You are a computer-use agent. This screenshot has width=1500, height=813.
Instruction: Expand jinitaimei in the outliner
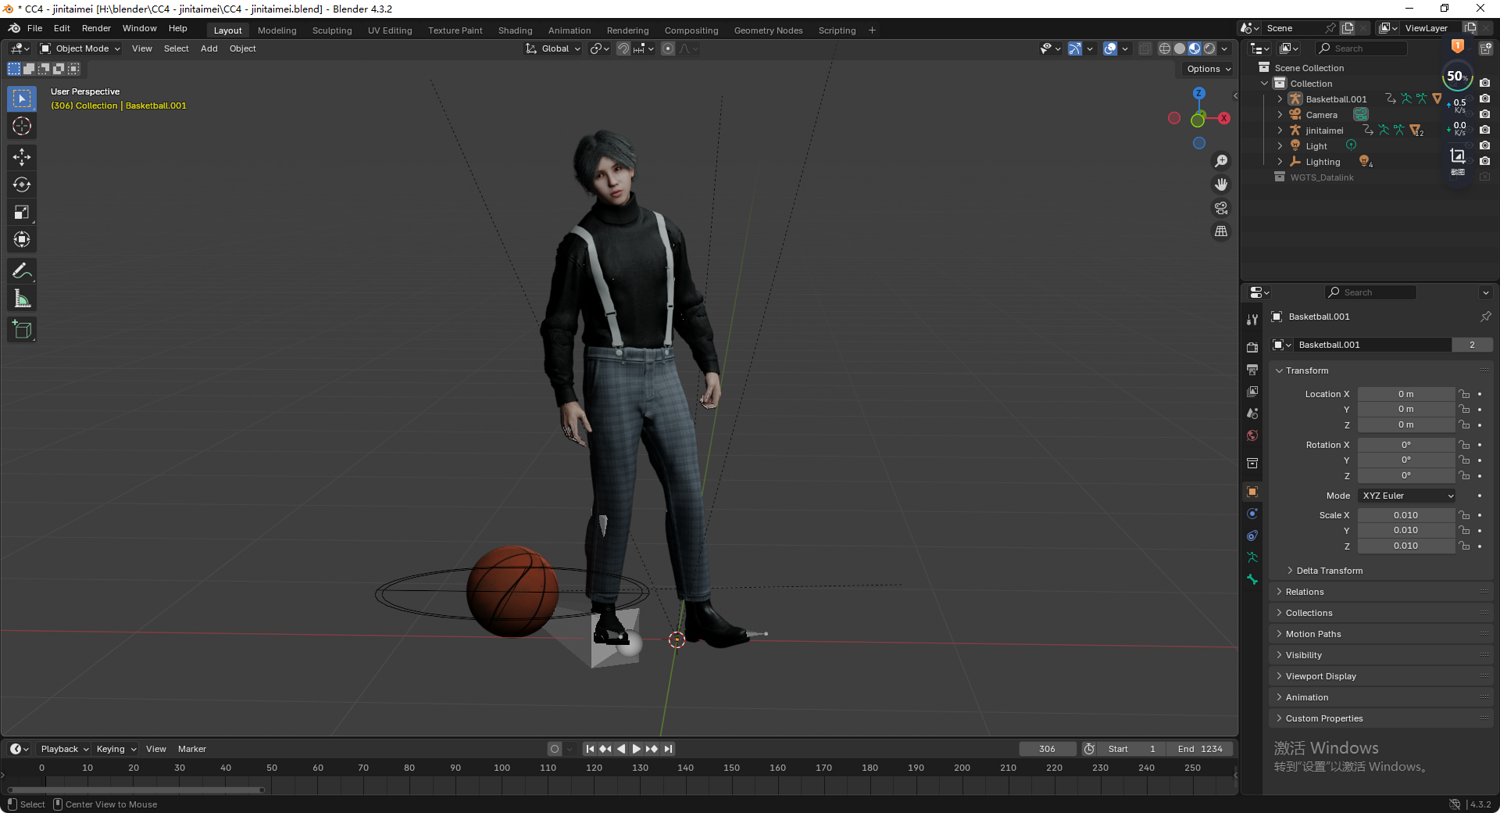pyautogui.click(x=1280, y=130)
